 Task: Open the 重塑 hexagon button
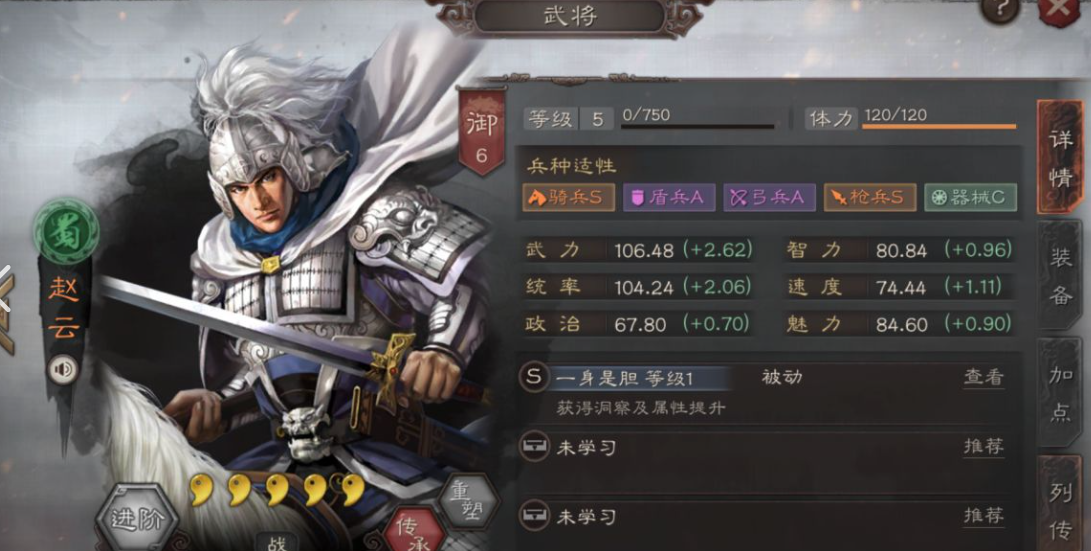[468, 502]
